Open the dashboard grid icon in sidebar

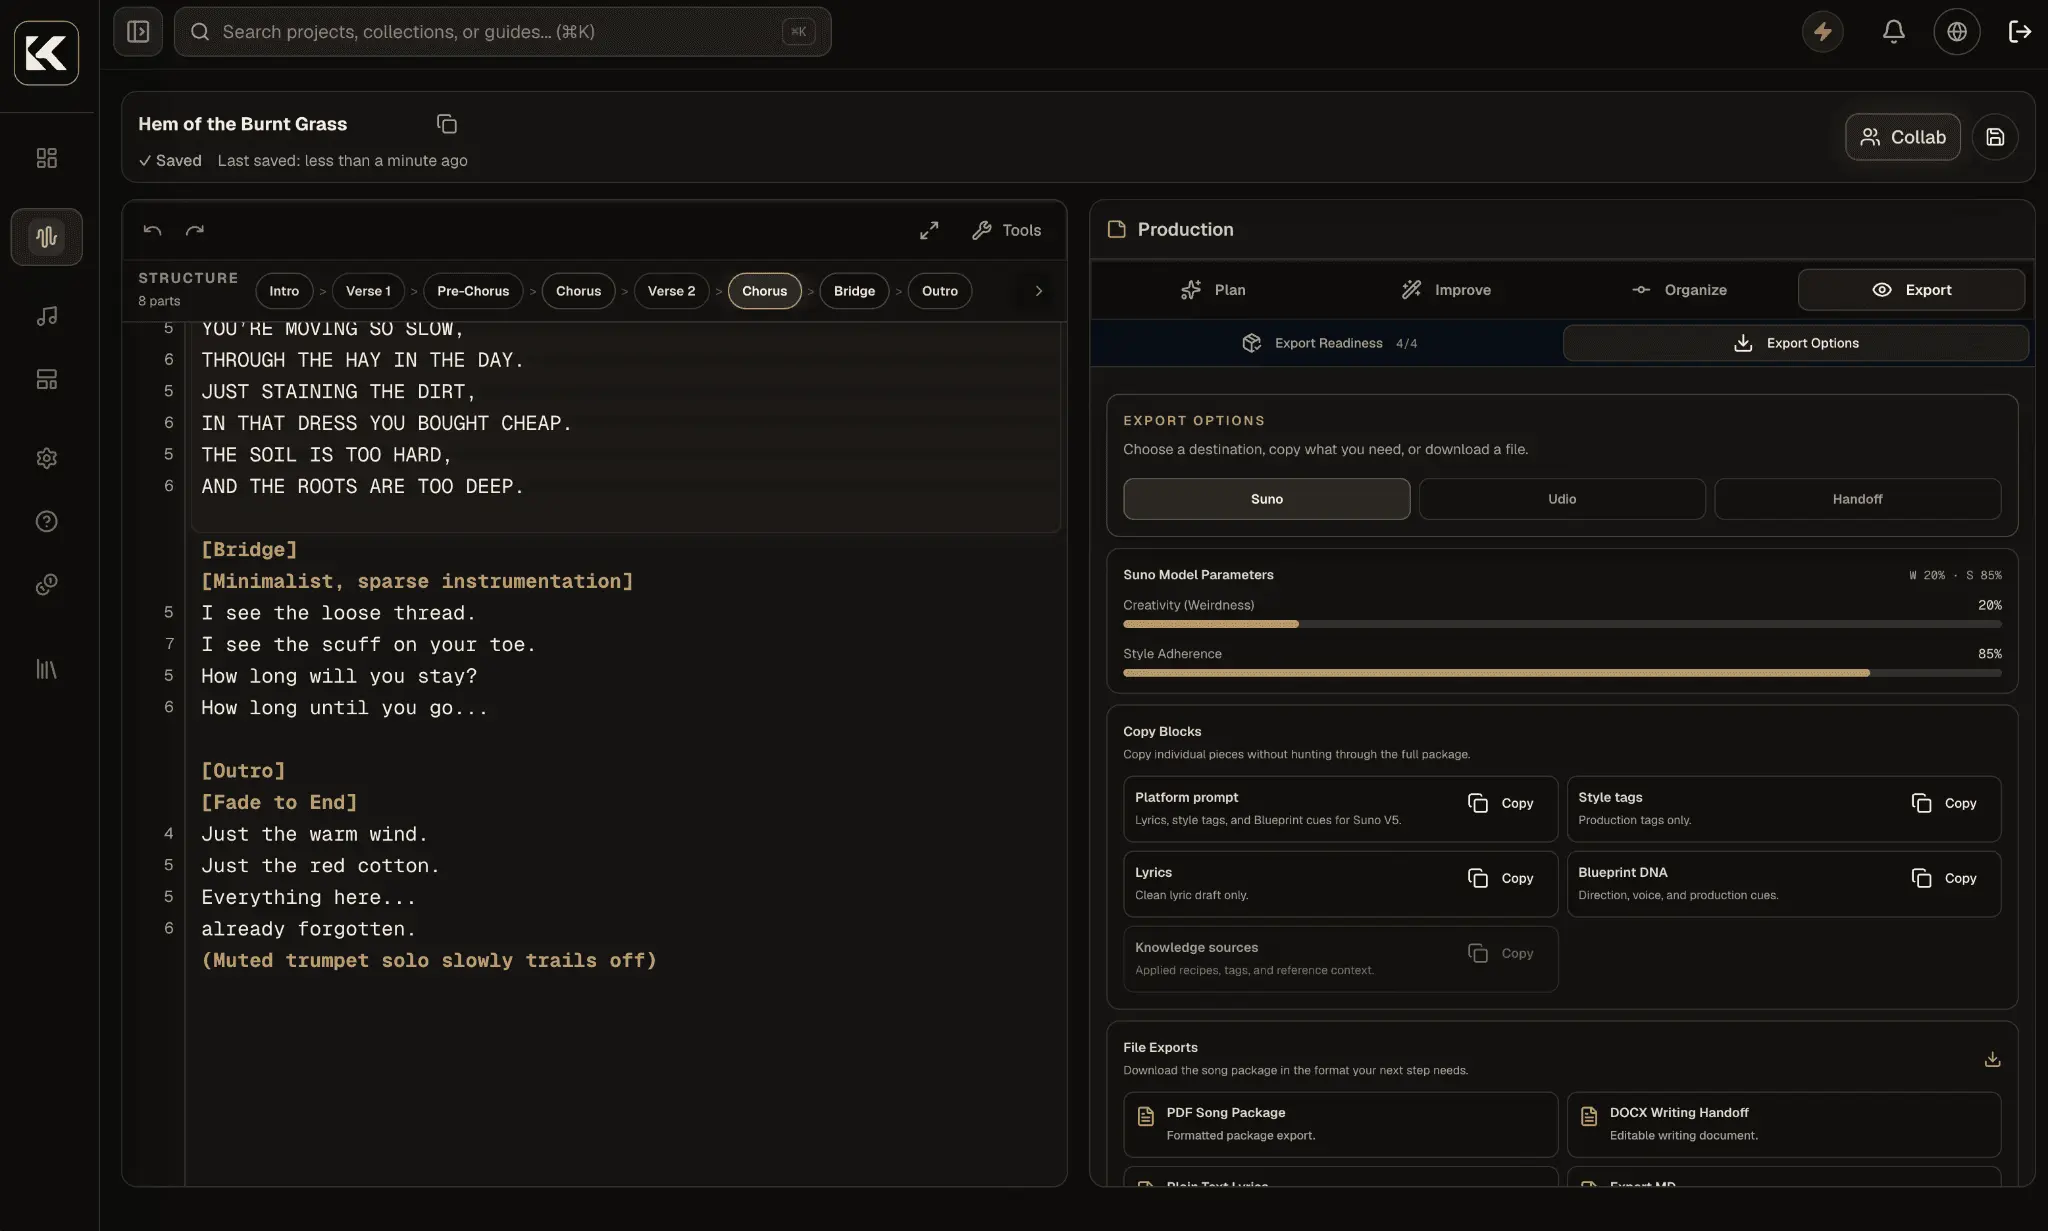click(x=47, y=158)
